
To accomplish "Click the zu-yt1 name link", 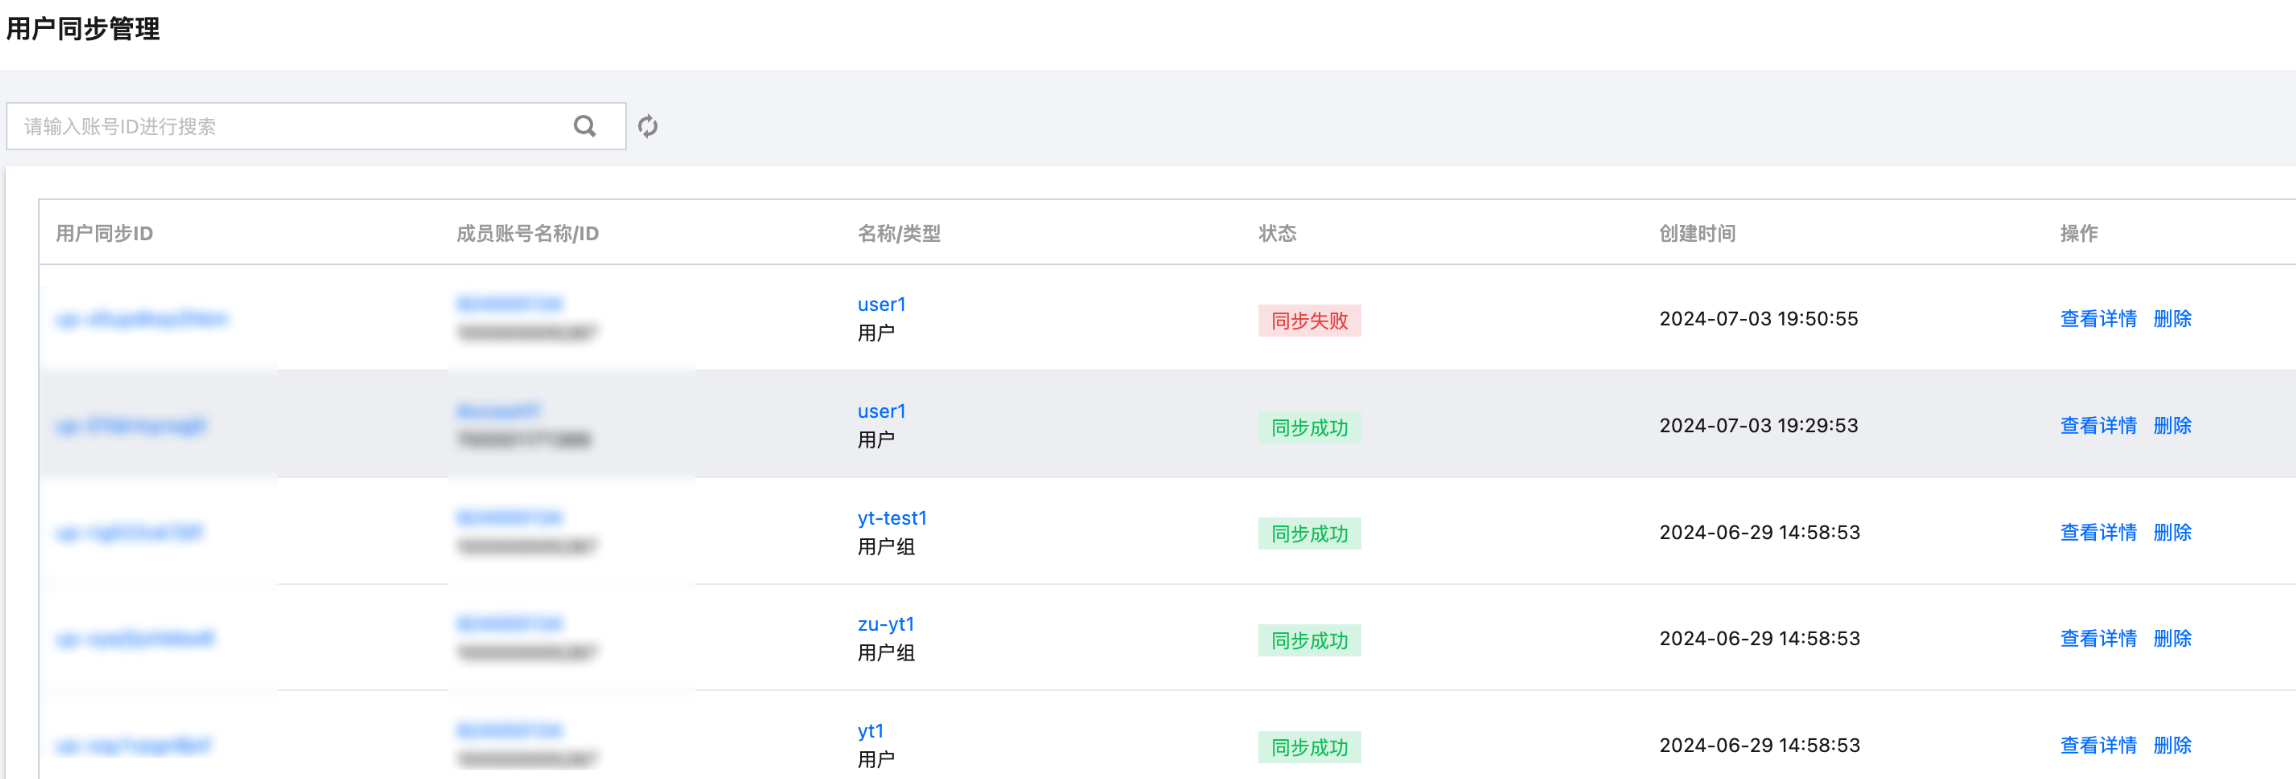I will click(886, 625).
